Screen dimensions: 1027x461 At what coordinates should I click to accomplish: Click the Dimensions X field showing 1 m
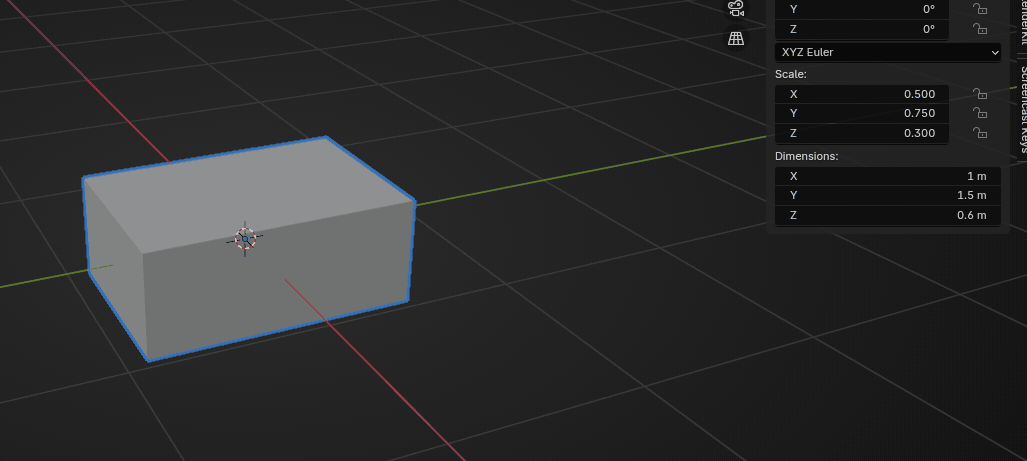click(x=887, y=176)
